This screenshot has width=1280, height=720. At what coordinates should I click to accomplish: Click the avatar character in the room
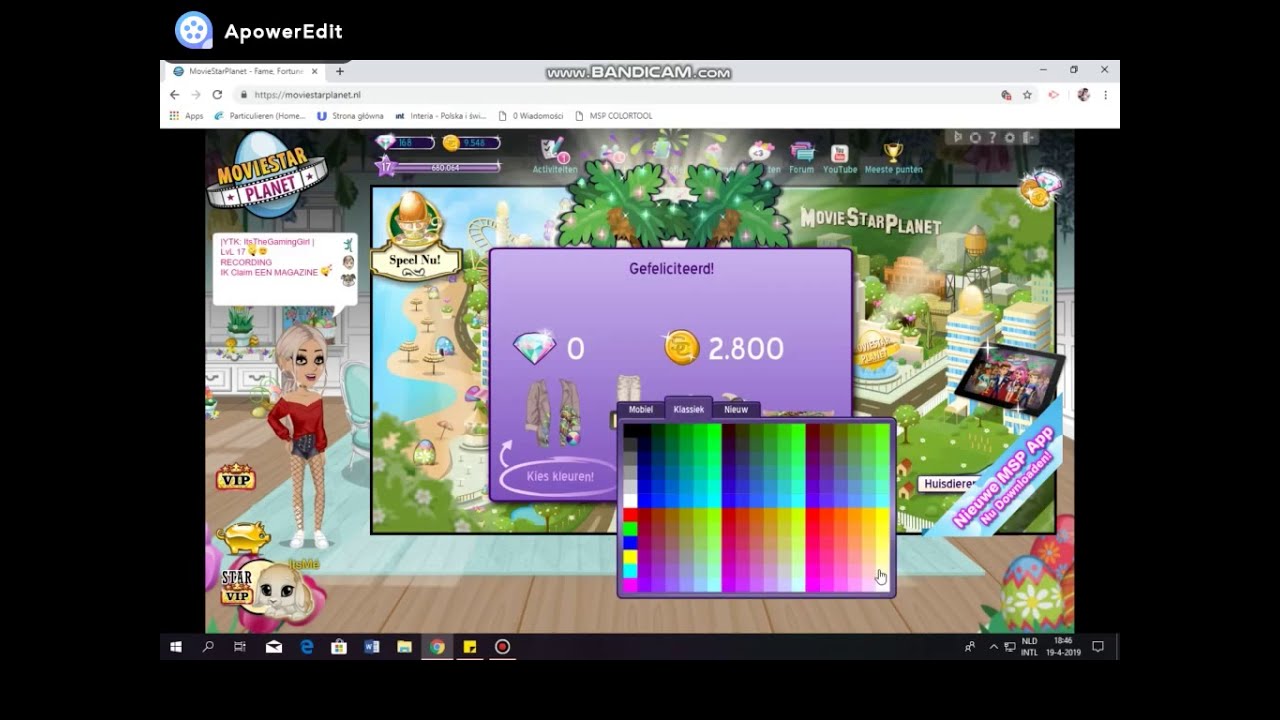point(304,437)
